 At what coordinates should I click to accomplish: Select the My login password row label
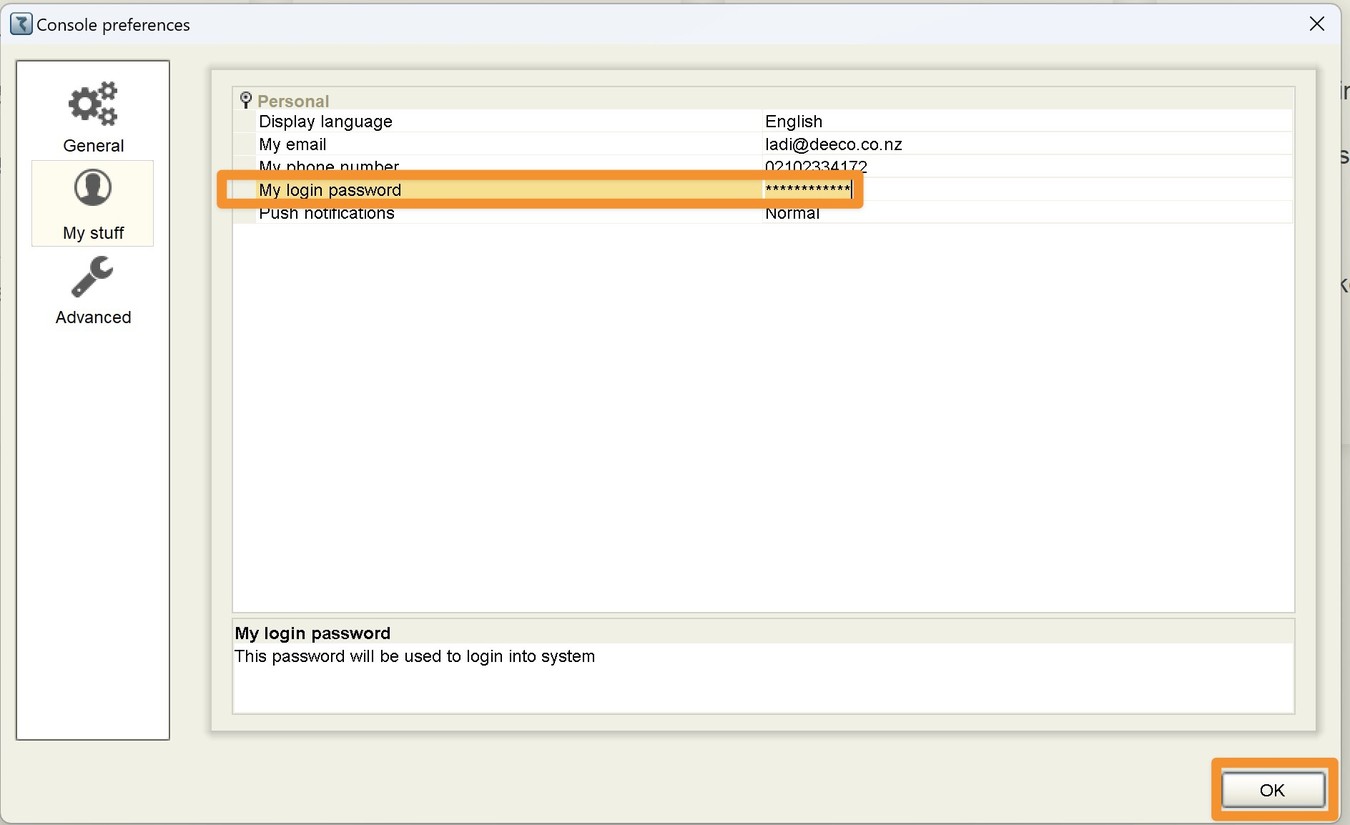[x=330, y=190]
